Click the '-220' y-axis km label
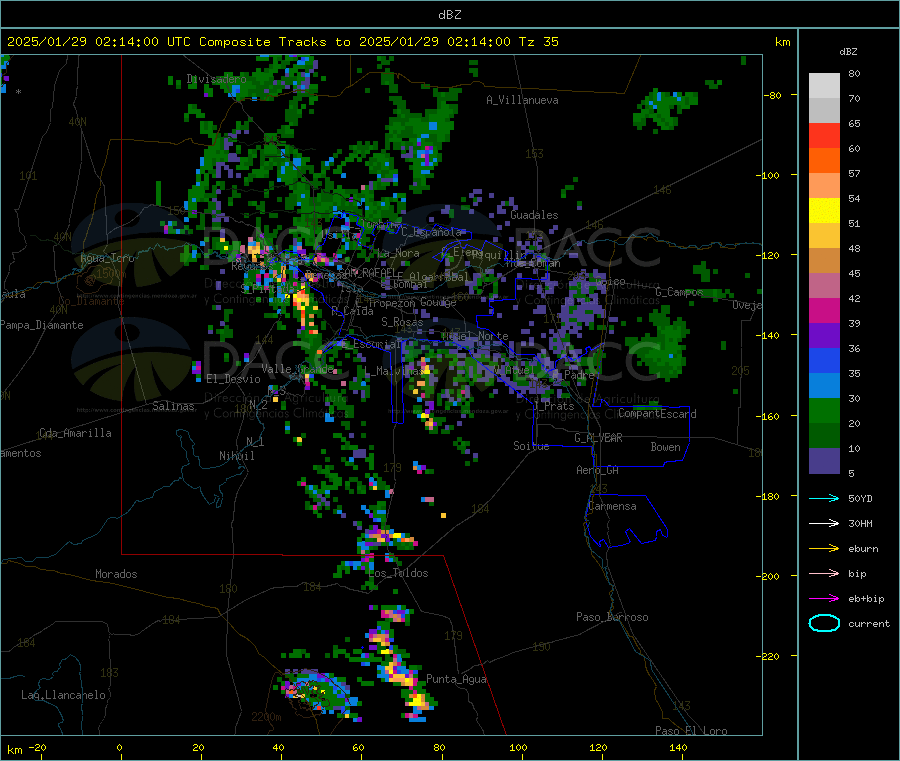This screenshot has height=761, width=900. 770,656
